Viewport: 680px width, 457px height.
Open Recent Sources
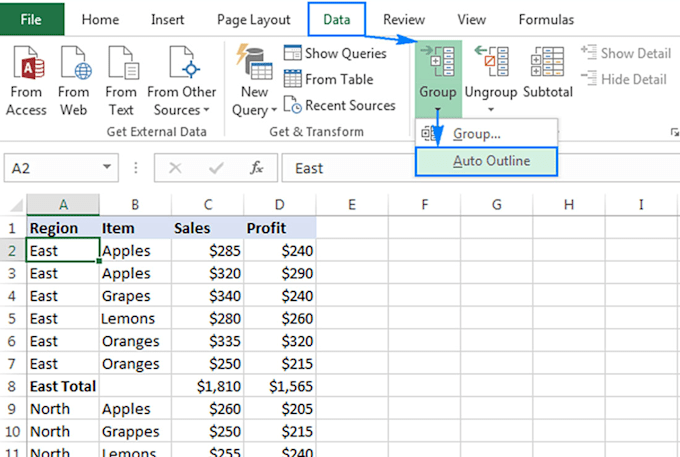point(339,105)
